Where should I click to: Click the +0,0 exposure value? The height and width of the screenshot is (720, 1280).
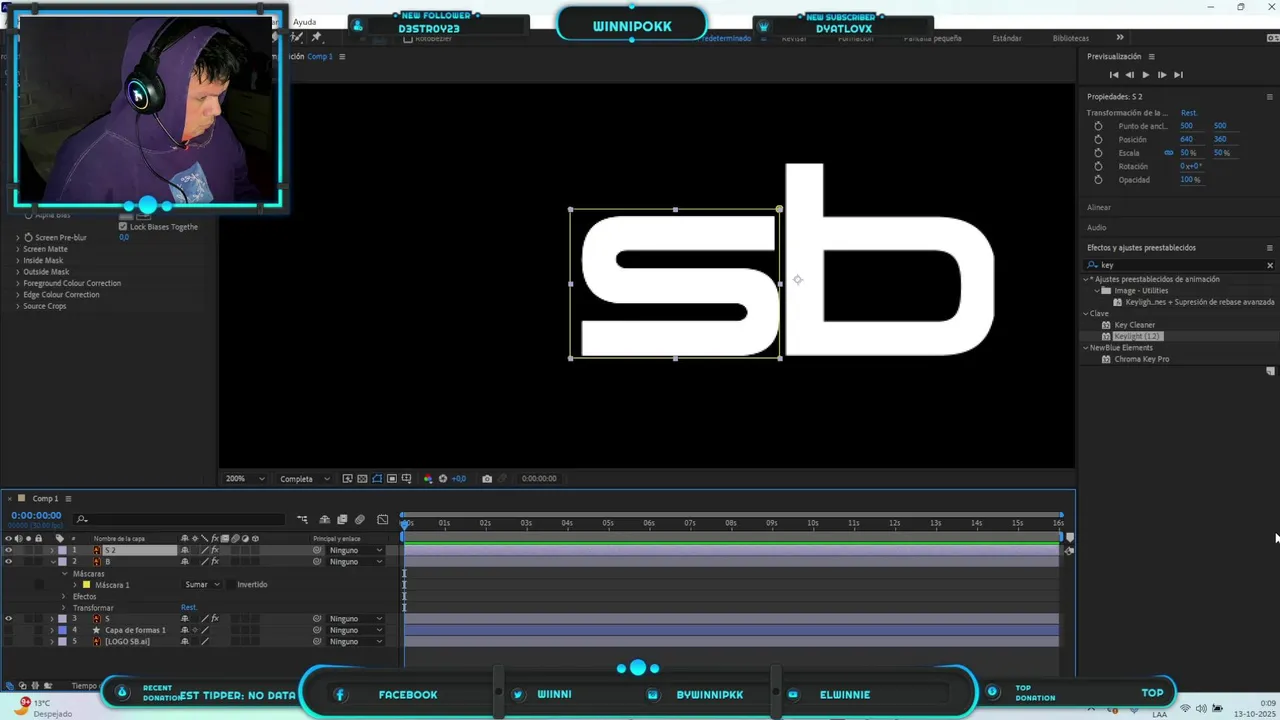pyautogui.click(x=459, y=479)
